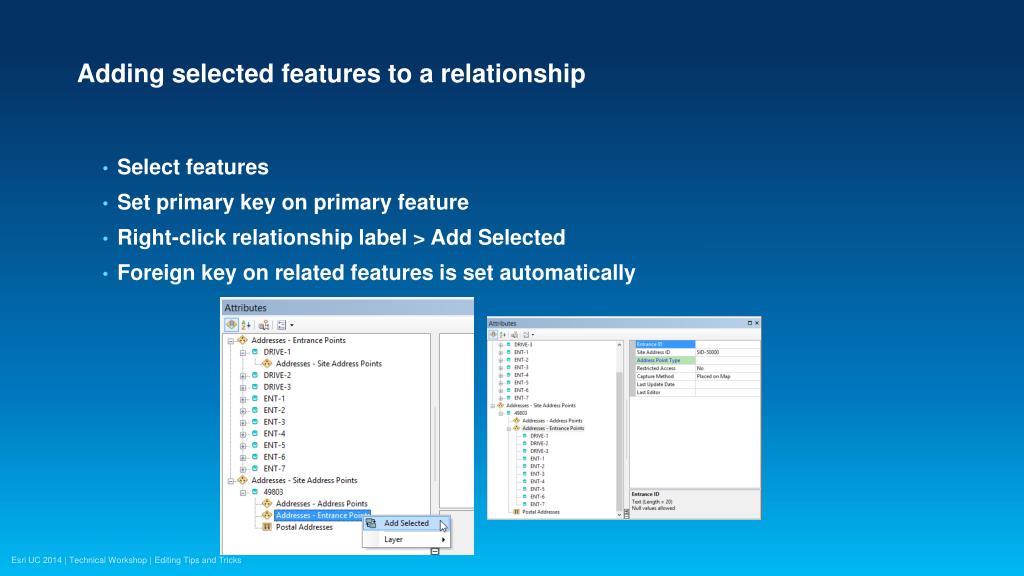The width and height of the screenshot is (1024, 576).
Task: Select DRIVE-2 in smaller Attributes window
Action: point(539,443)
